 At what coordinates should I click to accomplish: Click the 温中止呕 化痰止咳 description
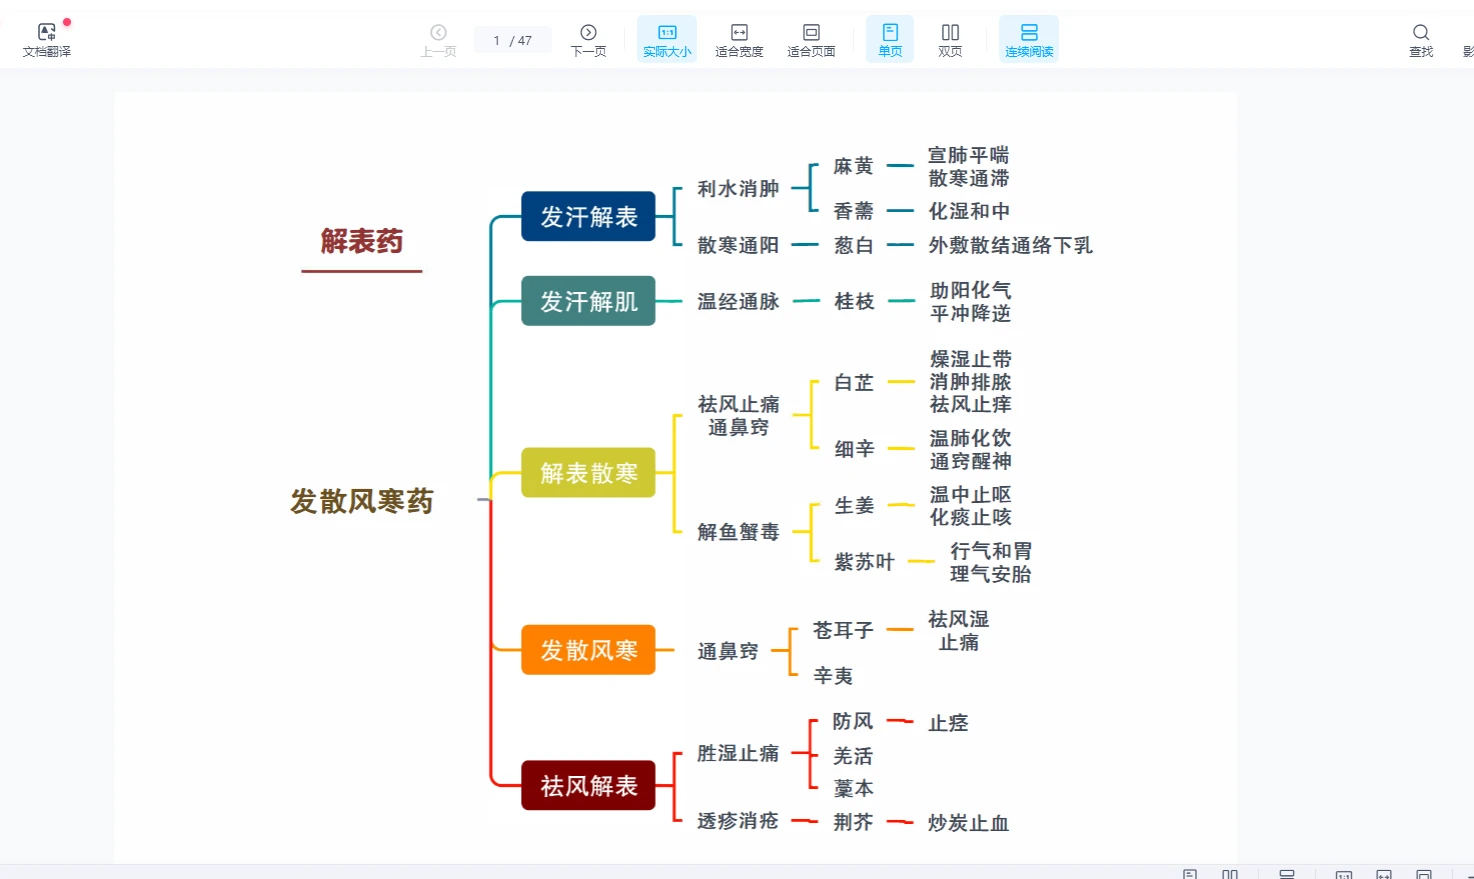pyautogui.click(x=970, y=505)
